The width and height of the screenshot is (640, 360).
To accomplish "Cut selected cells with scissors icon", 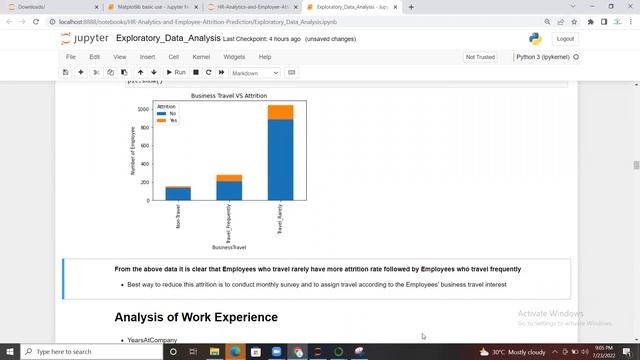I will 96,73.
